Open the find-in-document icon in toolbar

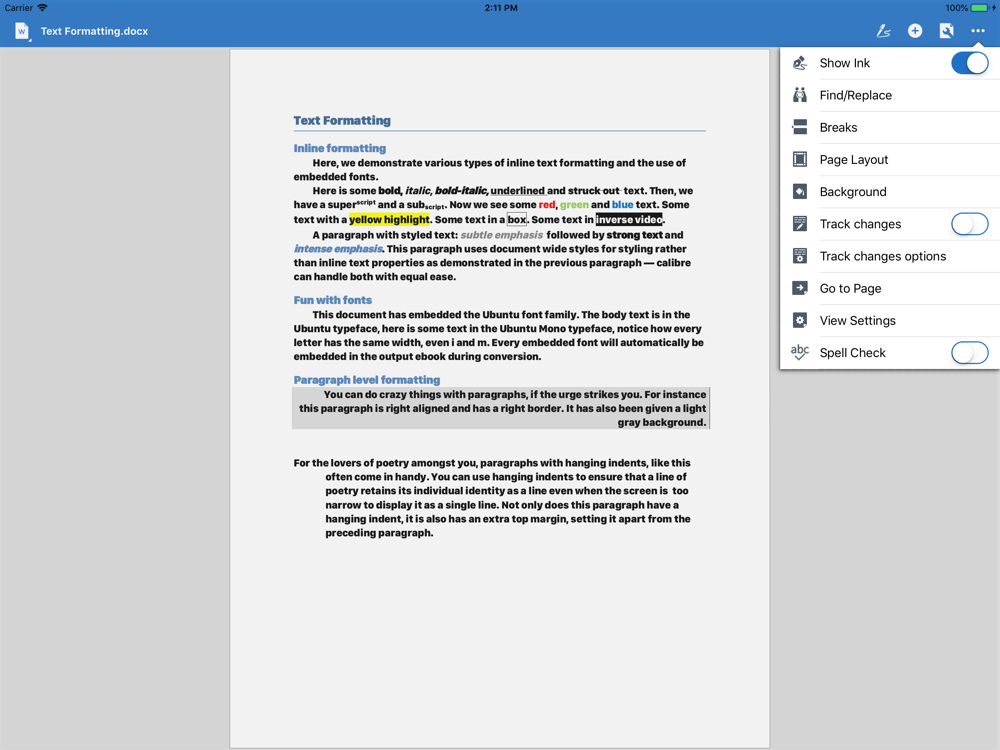(x=946, y=31)
